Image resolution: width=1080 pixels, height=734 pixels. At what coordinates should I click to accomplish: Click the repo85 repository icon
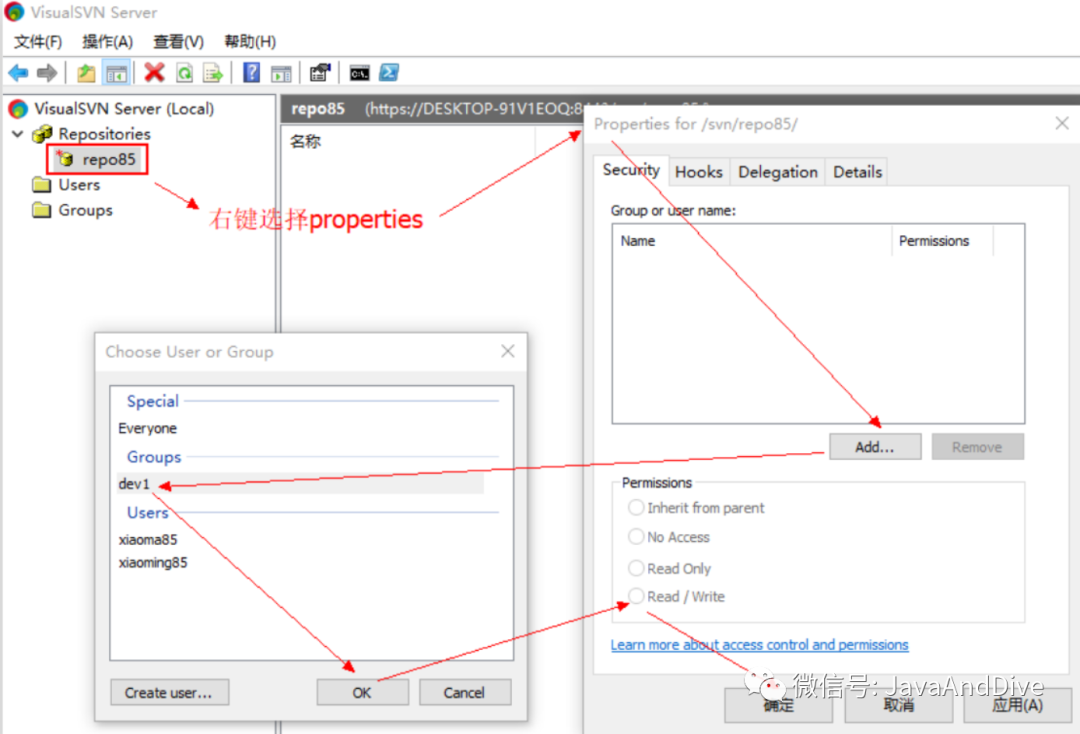click(x=65, y=159)
